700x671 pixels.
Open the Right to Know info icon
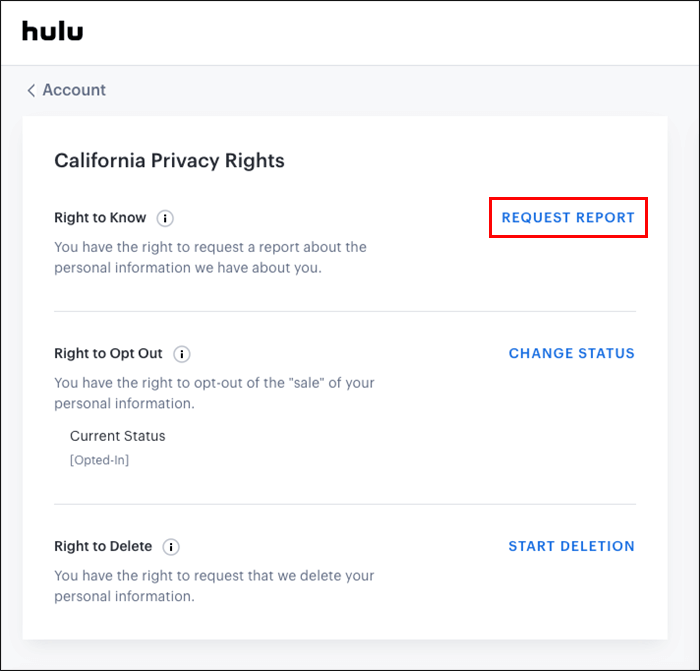[x=165, y=218]
